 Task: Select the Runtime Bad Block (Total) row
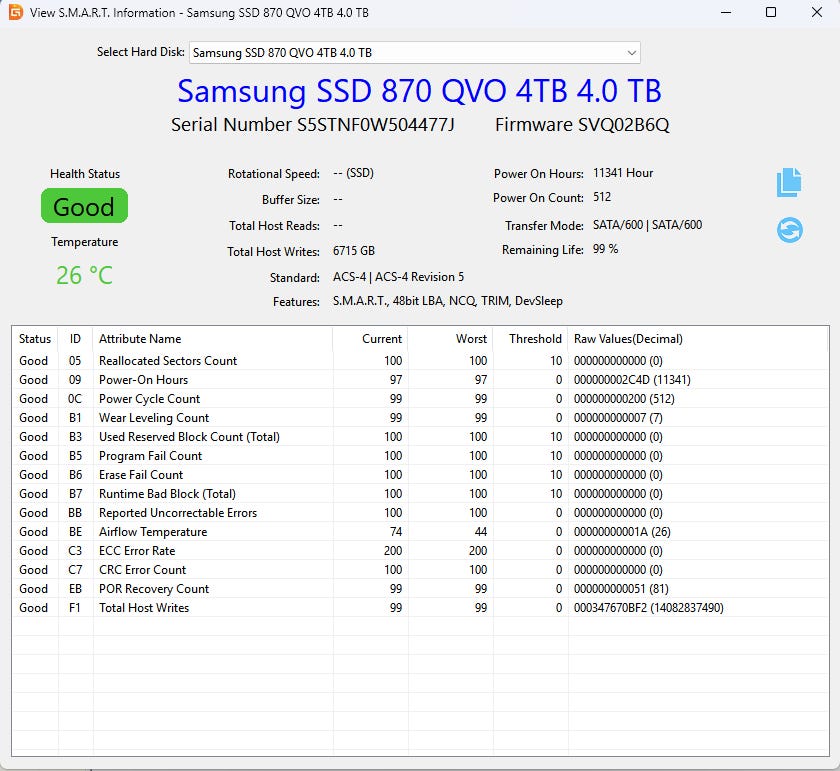click(420, 493)
